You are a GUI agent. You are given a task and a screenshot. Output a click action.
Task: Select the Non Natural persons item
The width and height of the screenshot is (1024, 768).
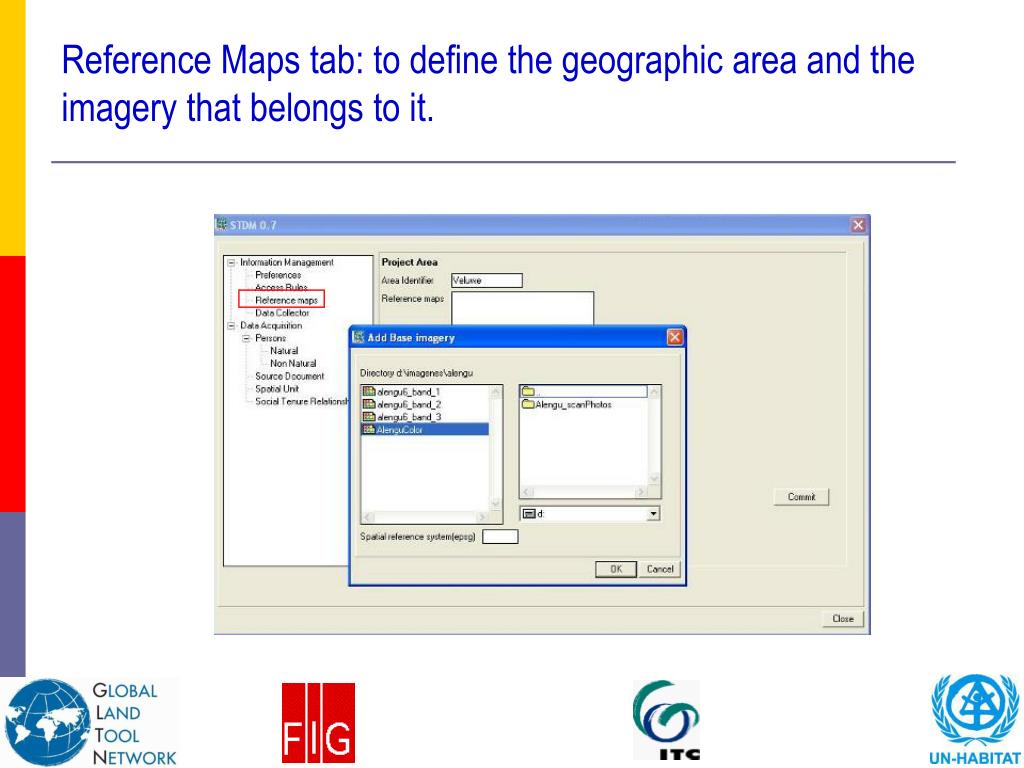[293, 364]
